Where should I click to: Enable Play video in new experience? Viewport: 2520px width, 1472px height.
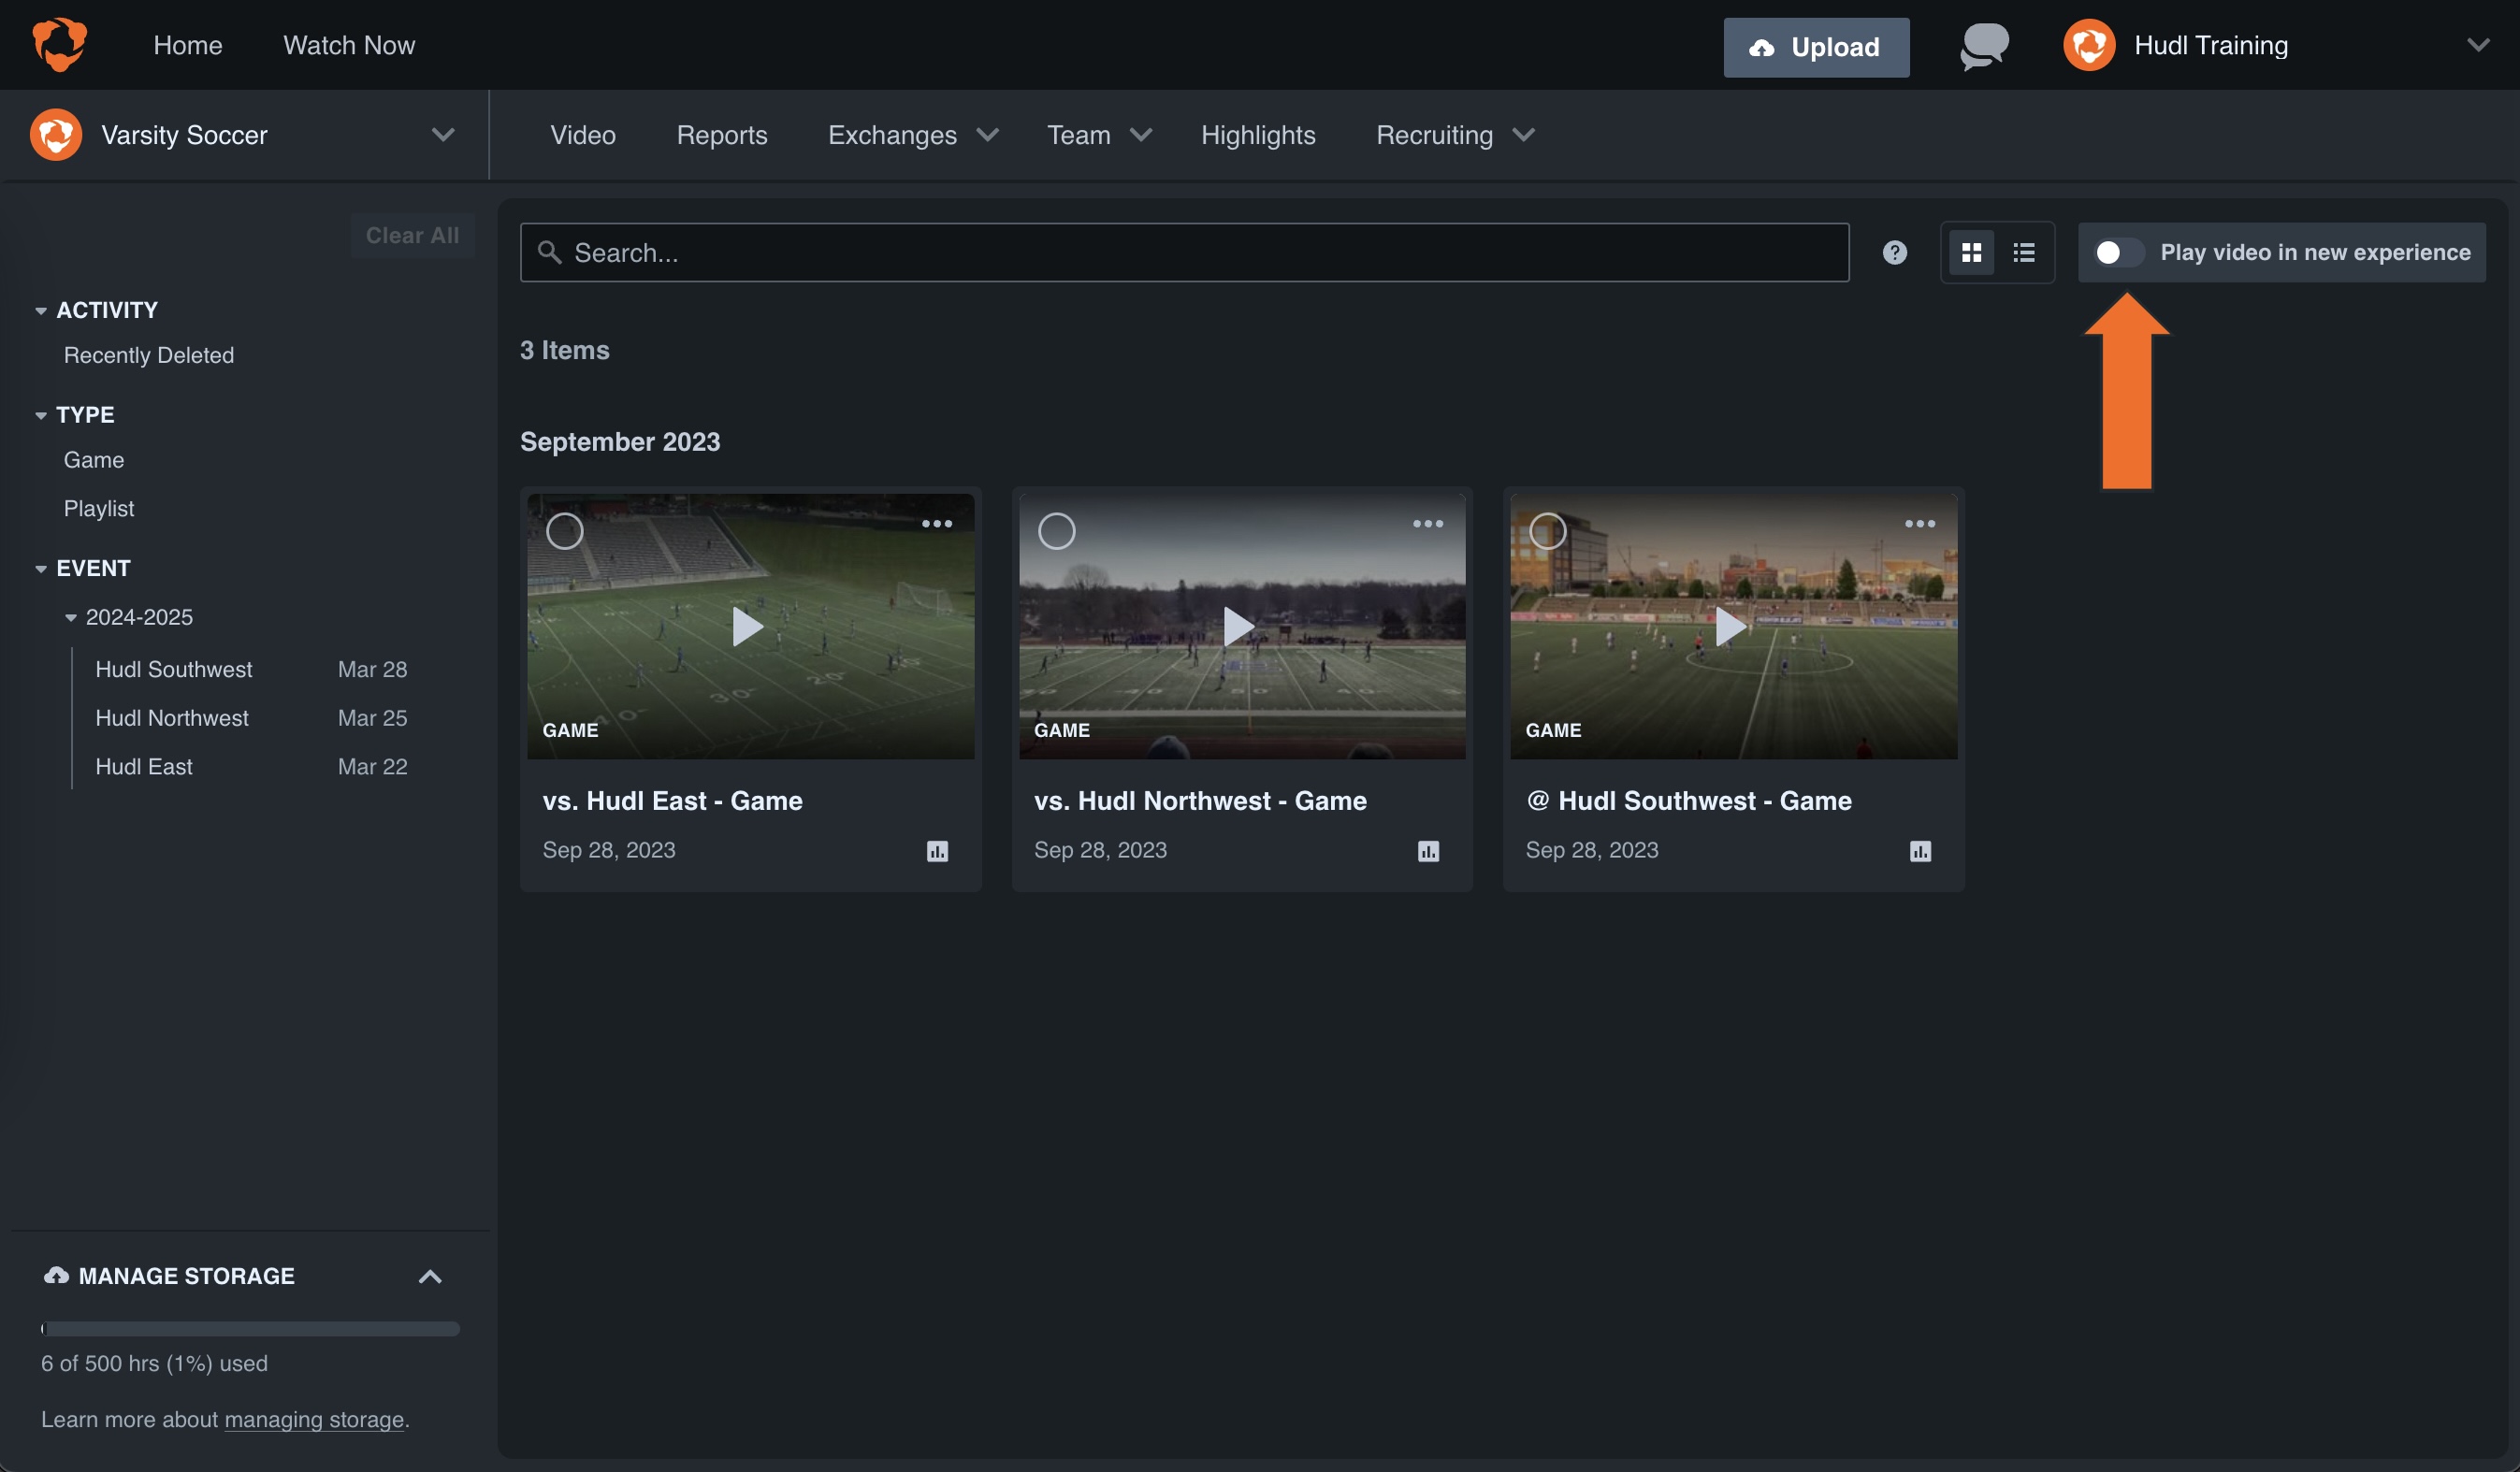pos(2115,252)
